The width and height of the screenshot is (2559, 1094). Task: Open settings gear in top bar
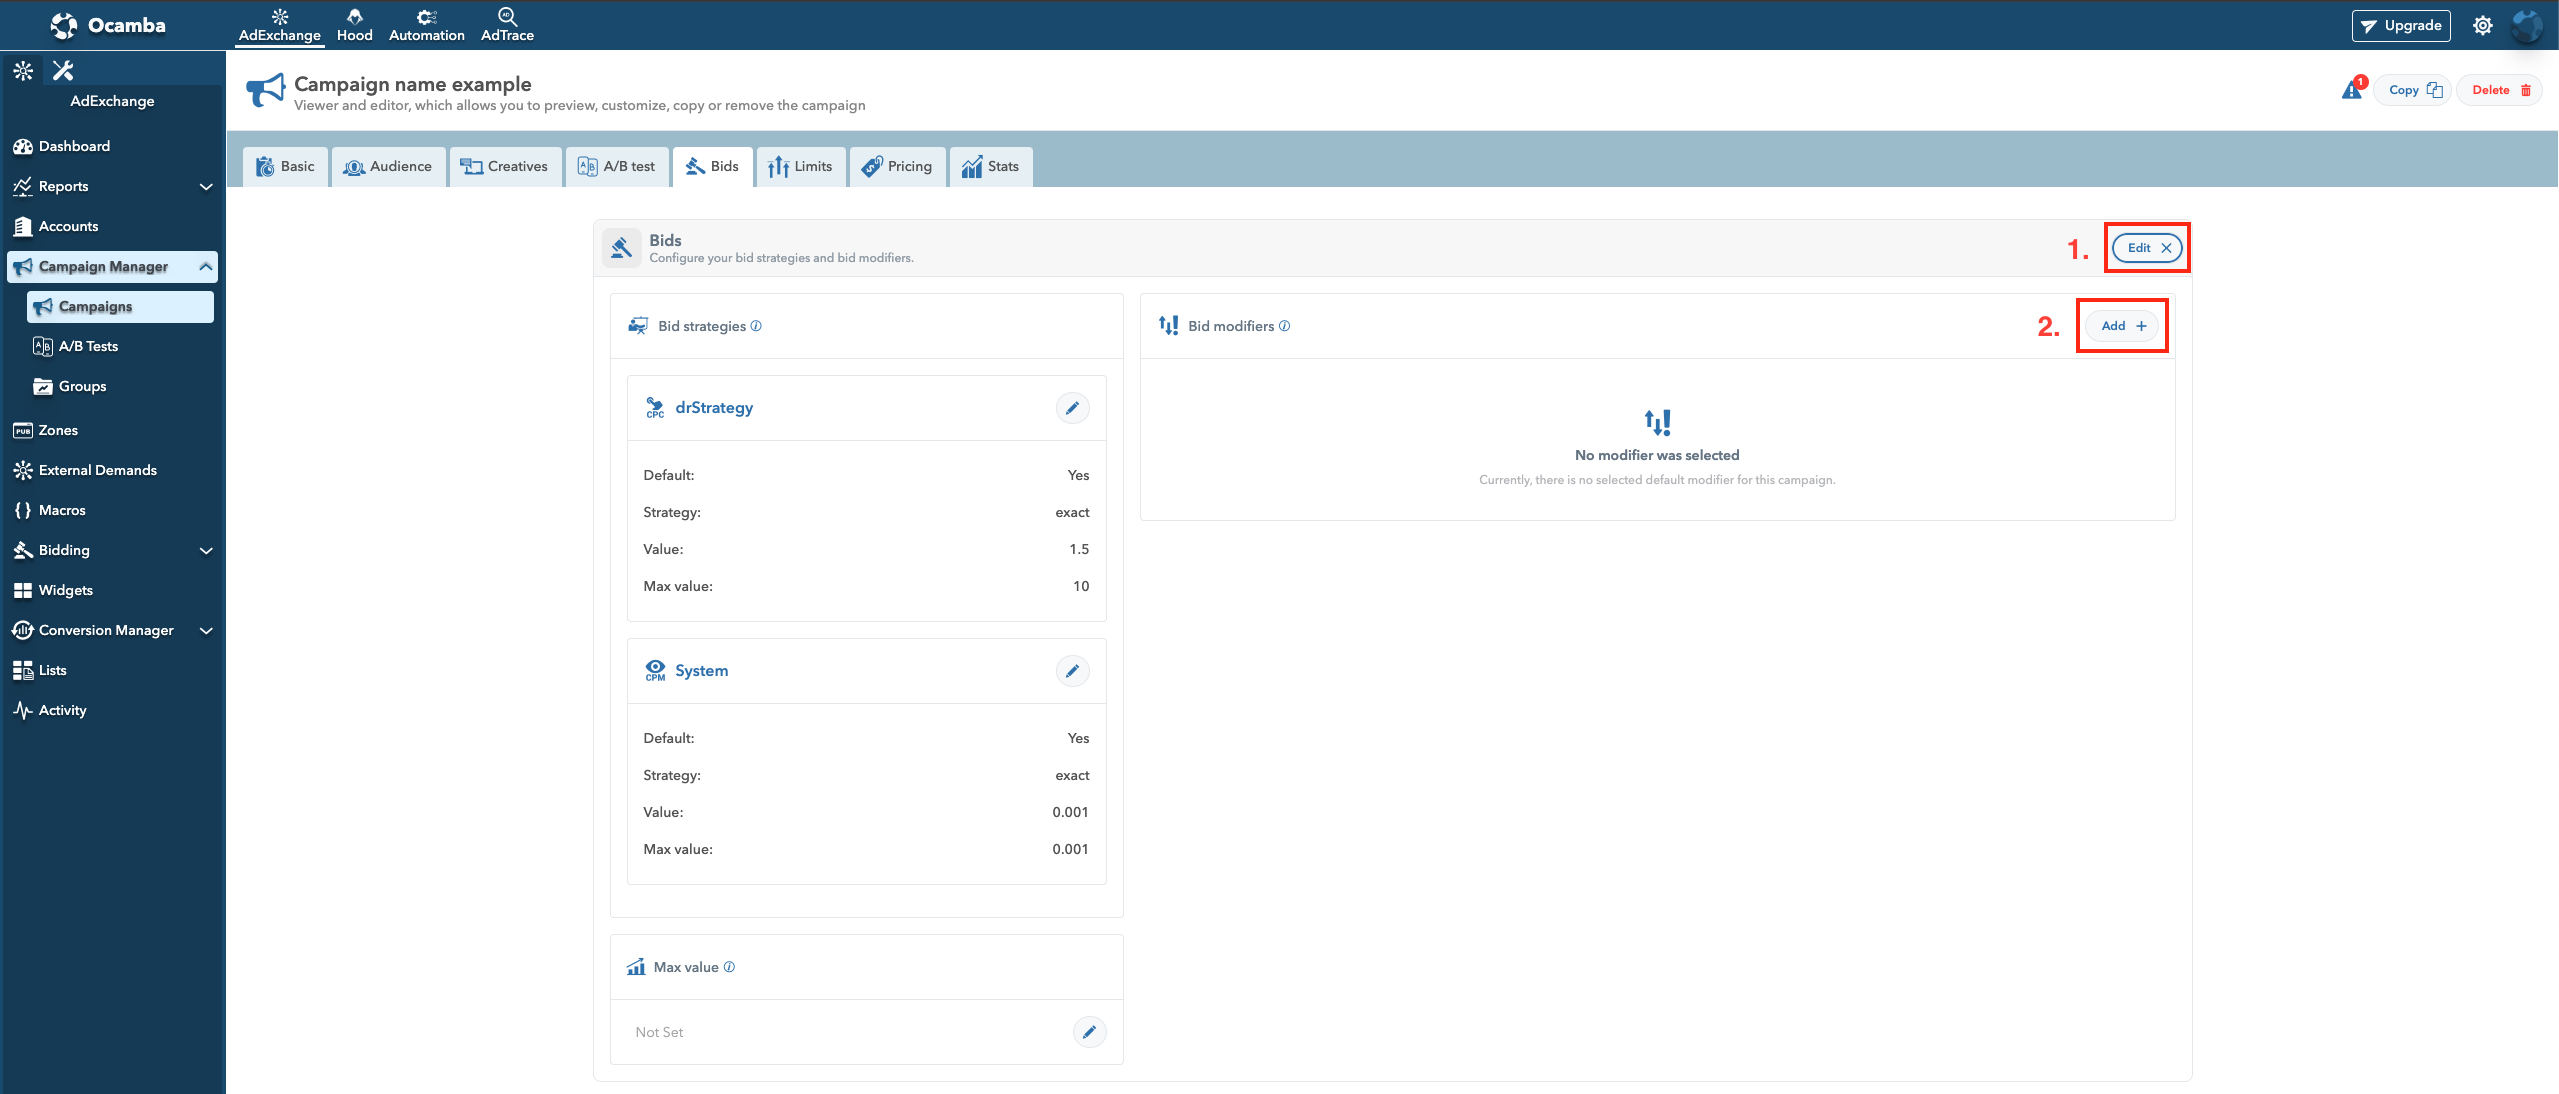coord(2482,26)
